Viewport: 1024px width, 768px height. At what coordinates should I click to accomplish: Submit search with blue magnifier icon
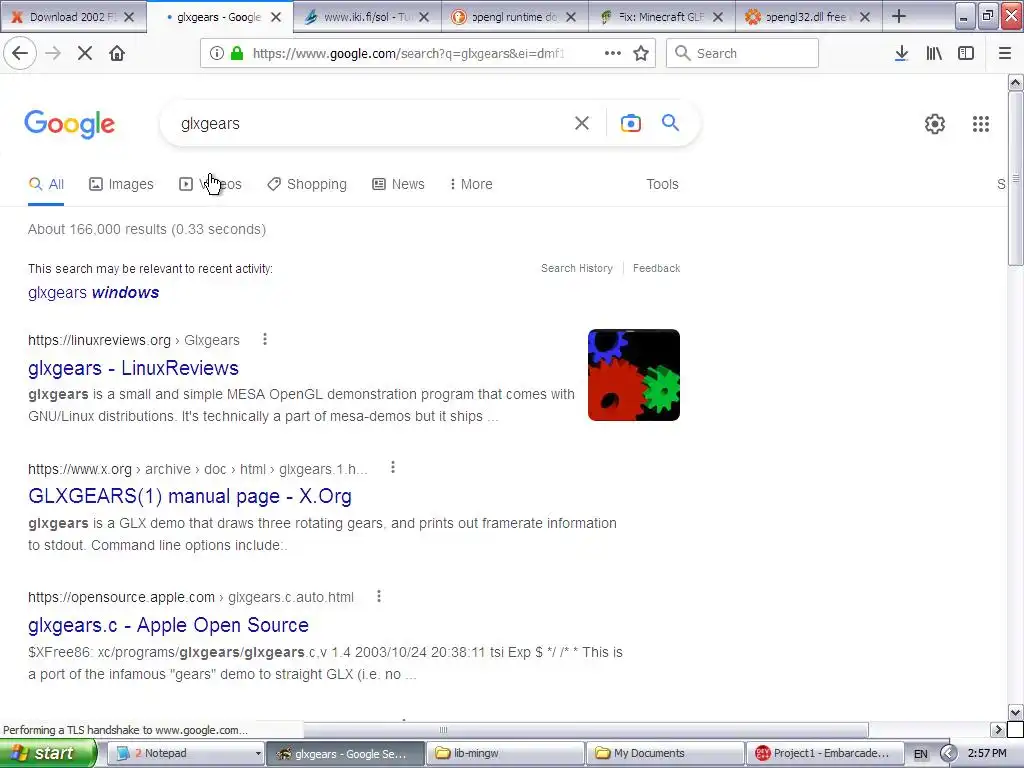670,123
